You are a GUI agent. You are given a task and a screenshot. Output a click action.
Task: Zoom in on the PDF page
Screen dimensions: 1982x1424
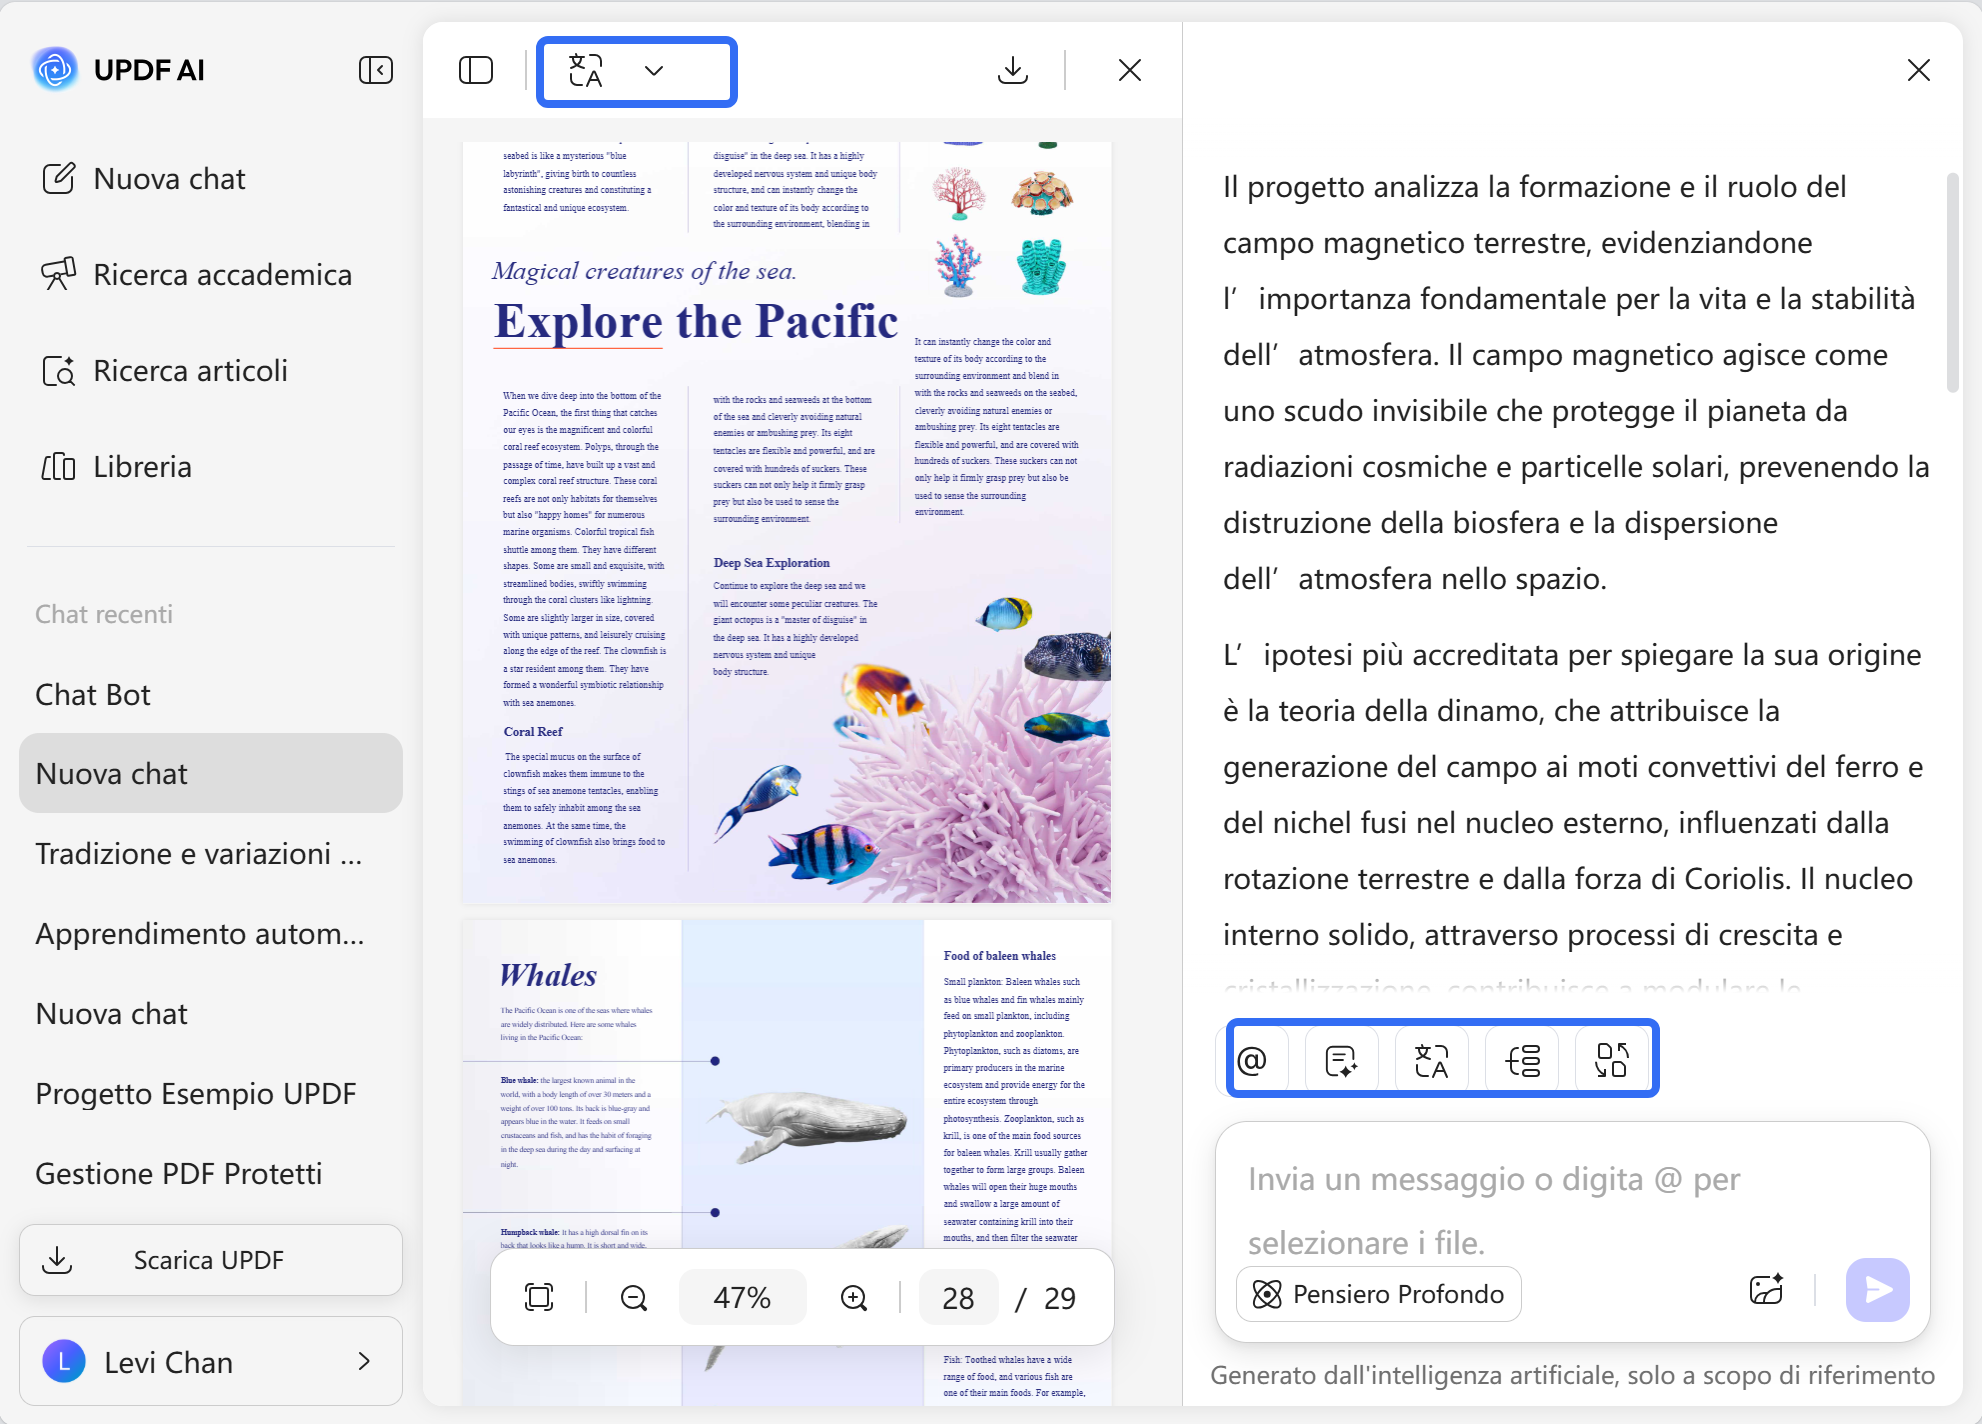[x=854, y=1298]
